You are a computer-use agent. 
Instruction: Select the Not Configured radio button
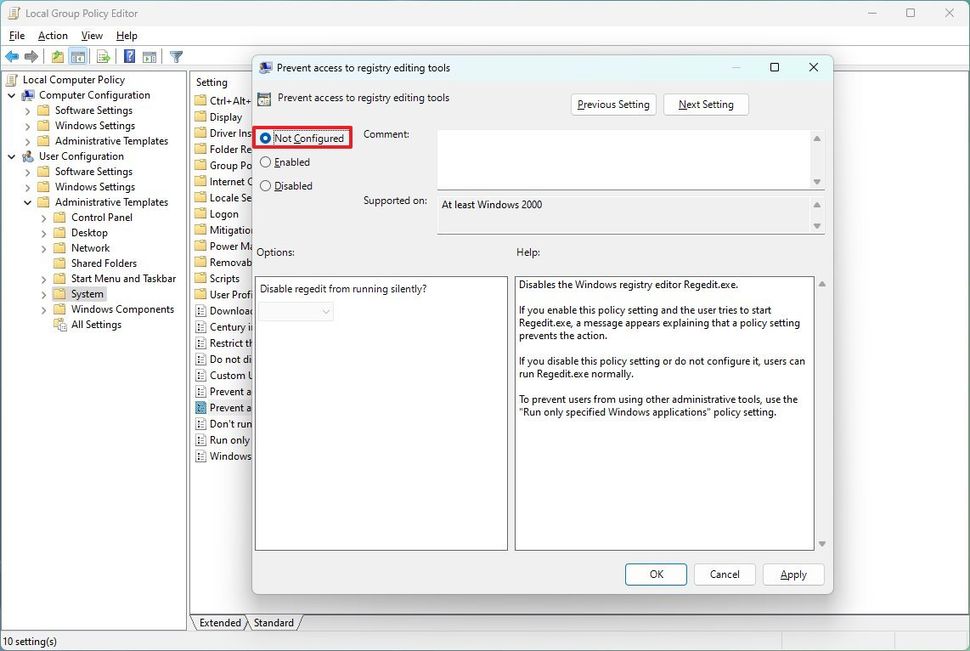(x=265, y=137)
